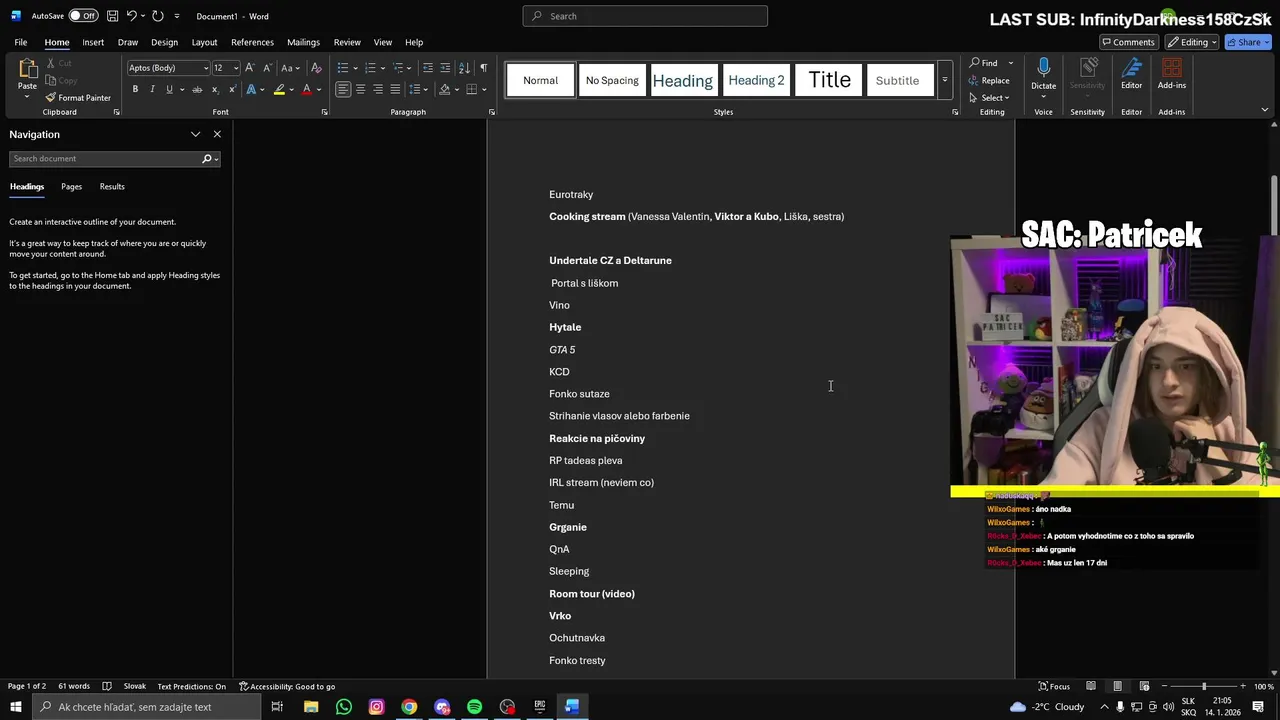Screen dimensions: 1280x720
Task: Activate the Format Painter
Action: [78, 98]
